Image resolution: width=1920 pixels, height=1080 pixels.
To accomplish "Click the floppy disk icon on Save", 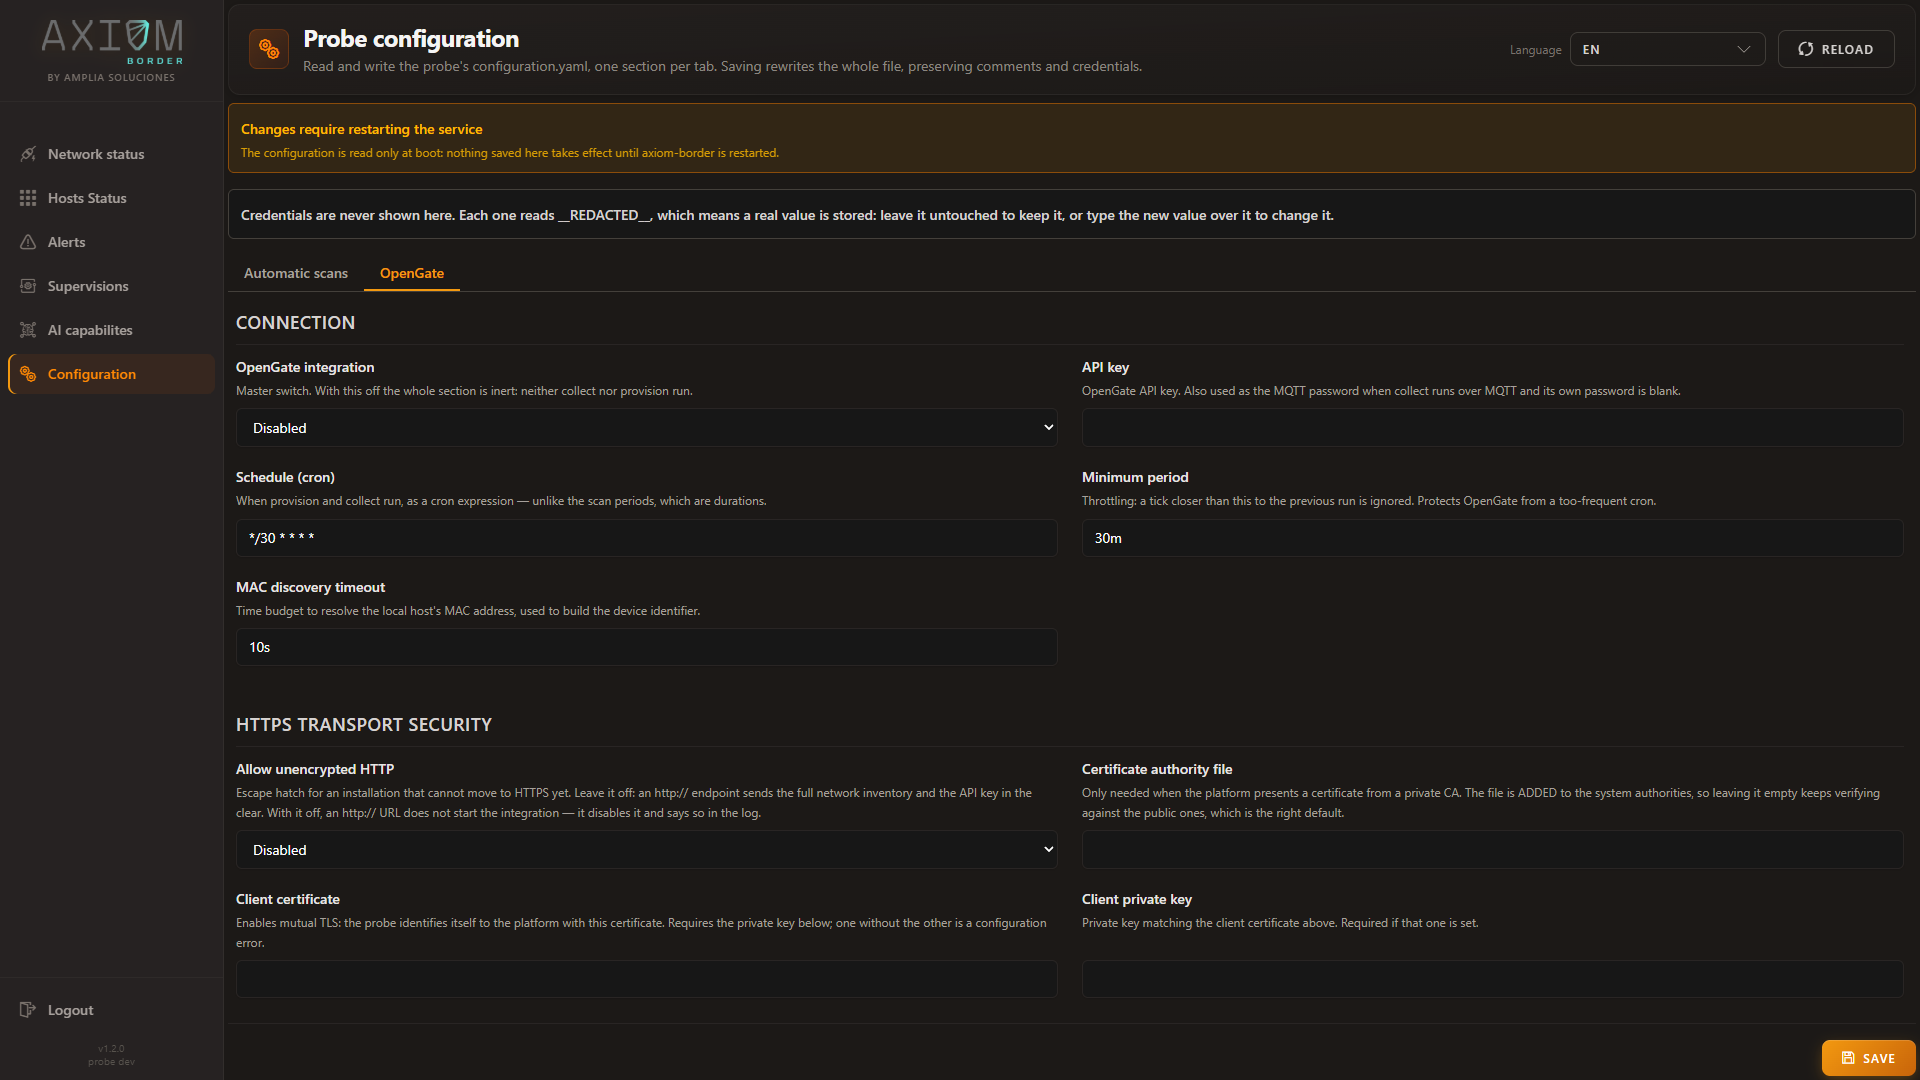I will tap(1848, 1058).
